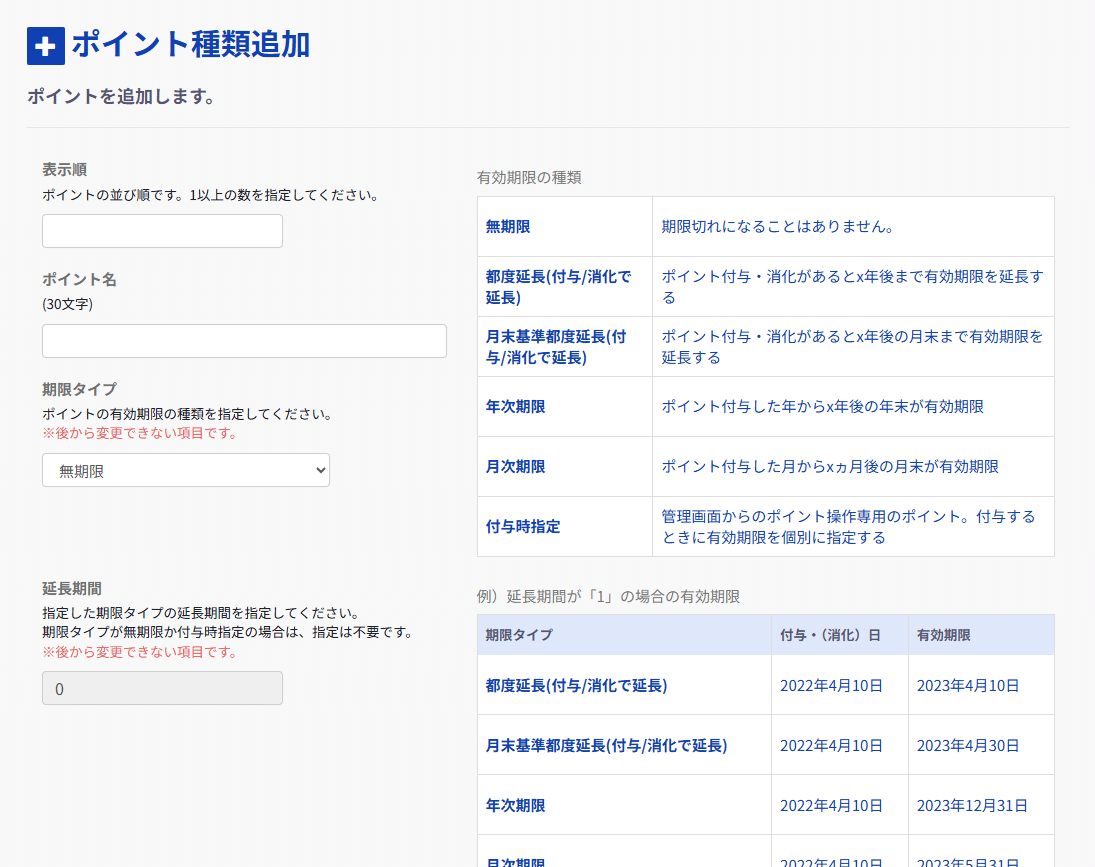Image resolution: width=1095 pixels, height=867 pixels.
Task: Click the 2023年4月10日 expiry date cell
Action: pyautogui.click(x=968, y=686)
